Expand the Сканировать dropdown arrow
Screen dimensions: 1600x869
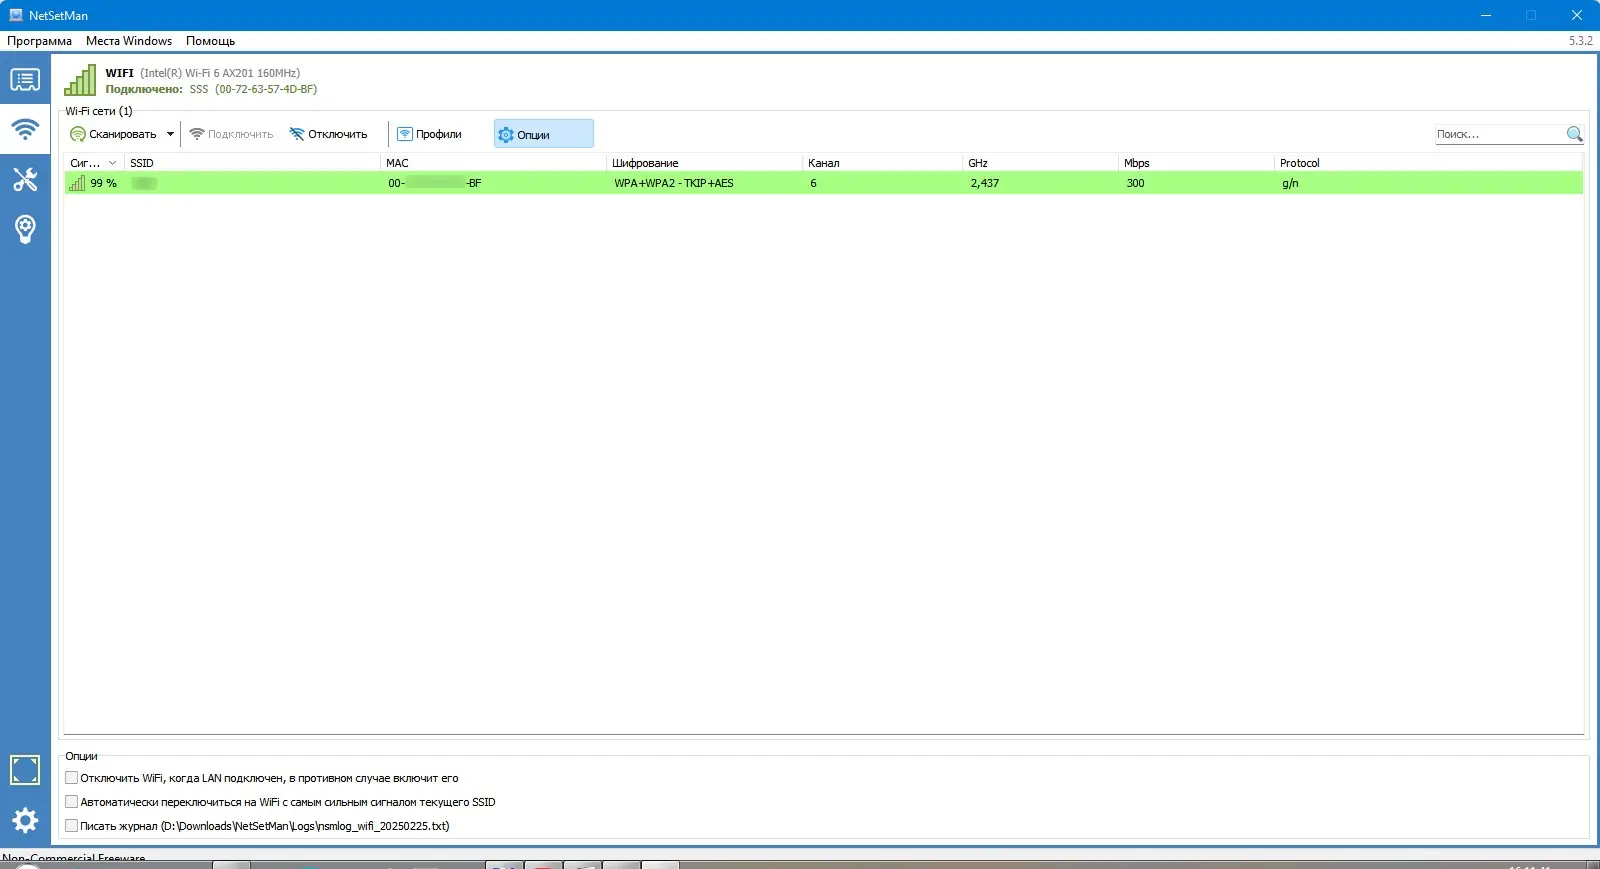(170, 134)
